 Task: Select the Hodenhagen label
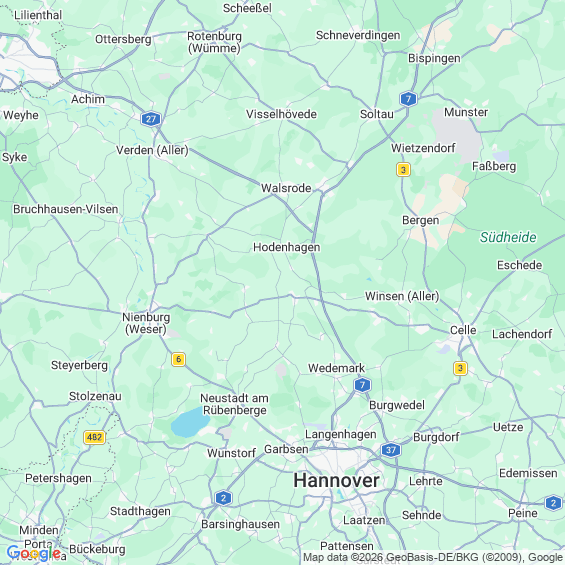point(286,248)
